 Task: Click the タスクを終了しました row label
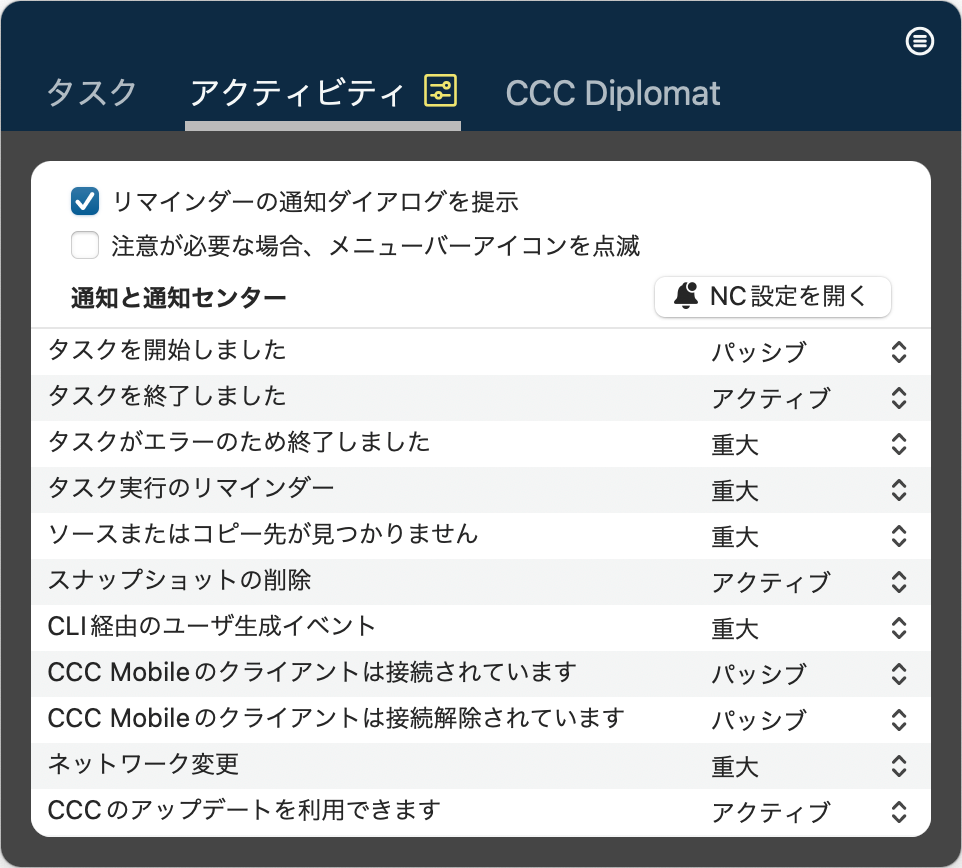(x=167, y=396)
